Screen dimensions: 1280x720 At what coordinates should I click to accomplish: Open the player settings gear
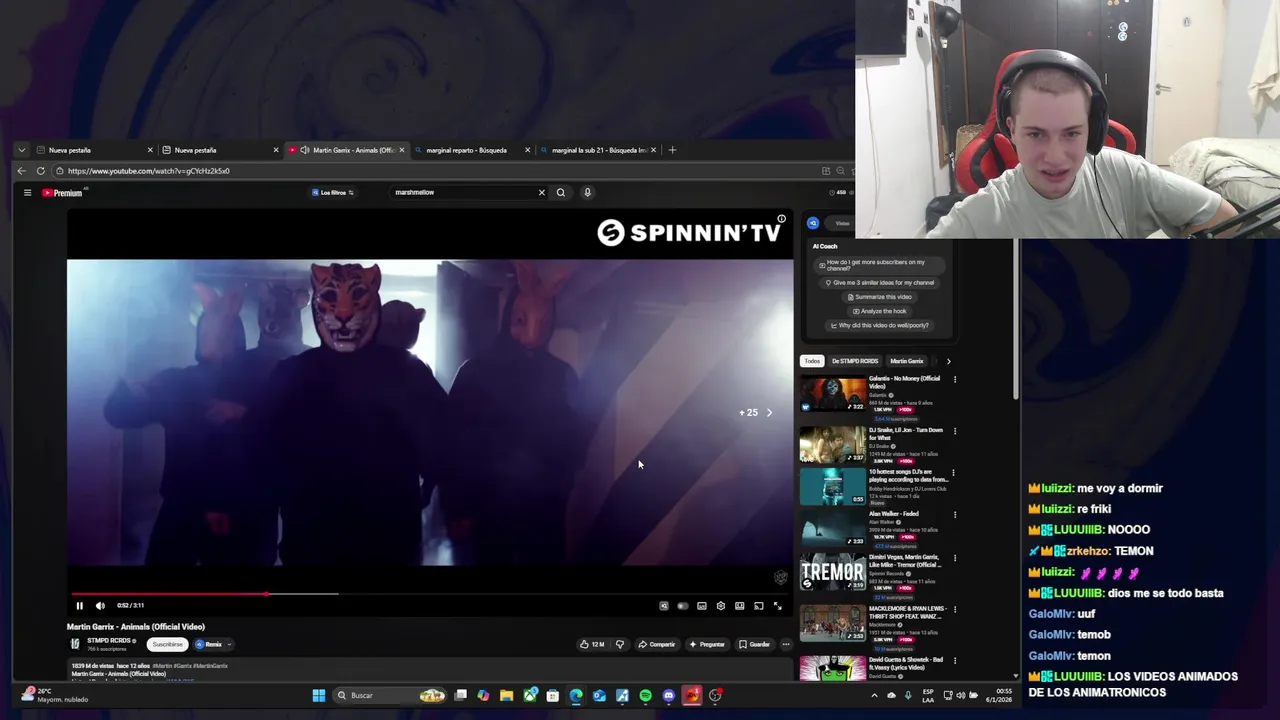click(721, 606)
